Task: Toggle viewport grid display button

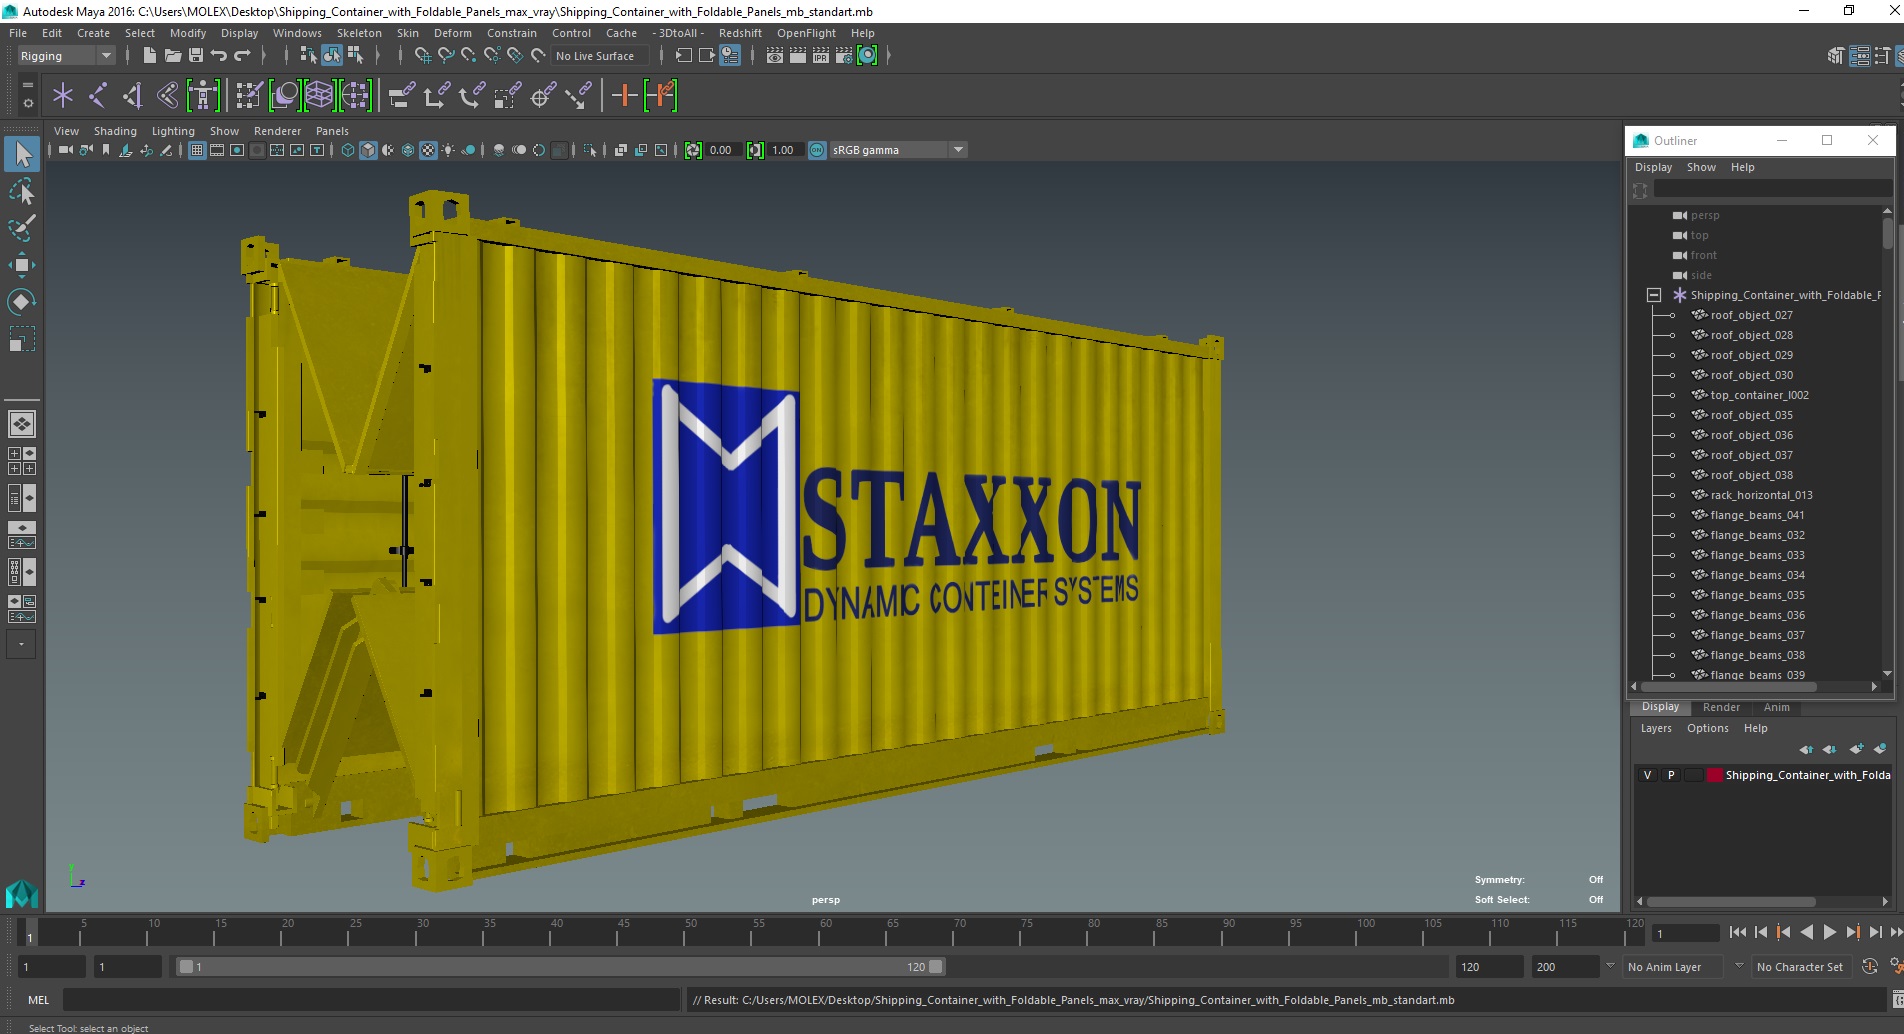Action: 197,150
